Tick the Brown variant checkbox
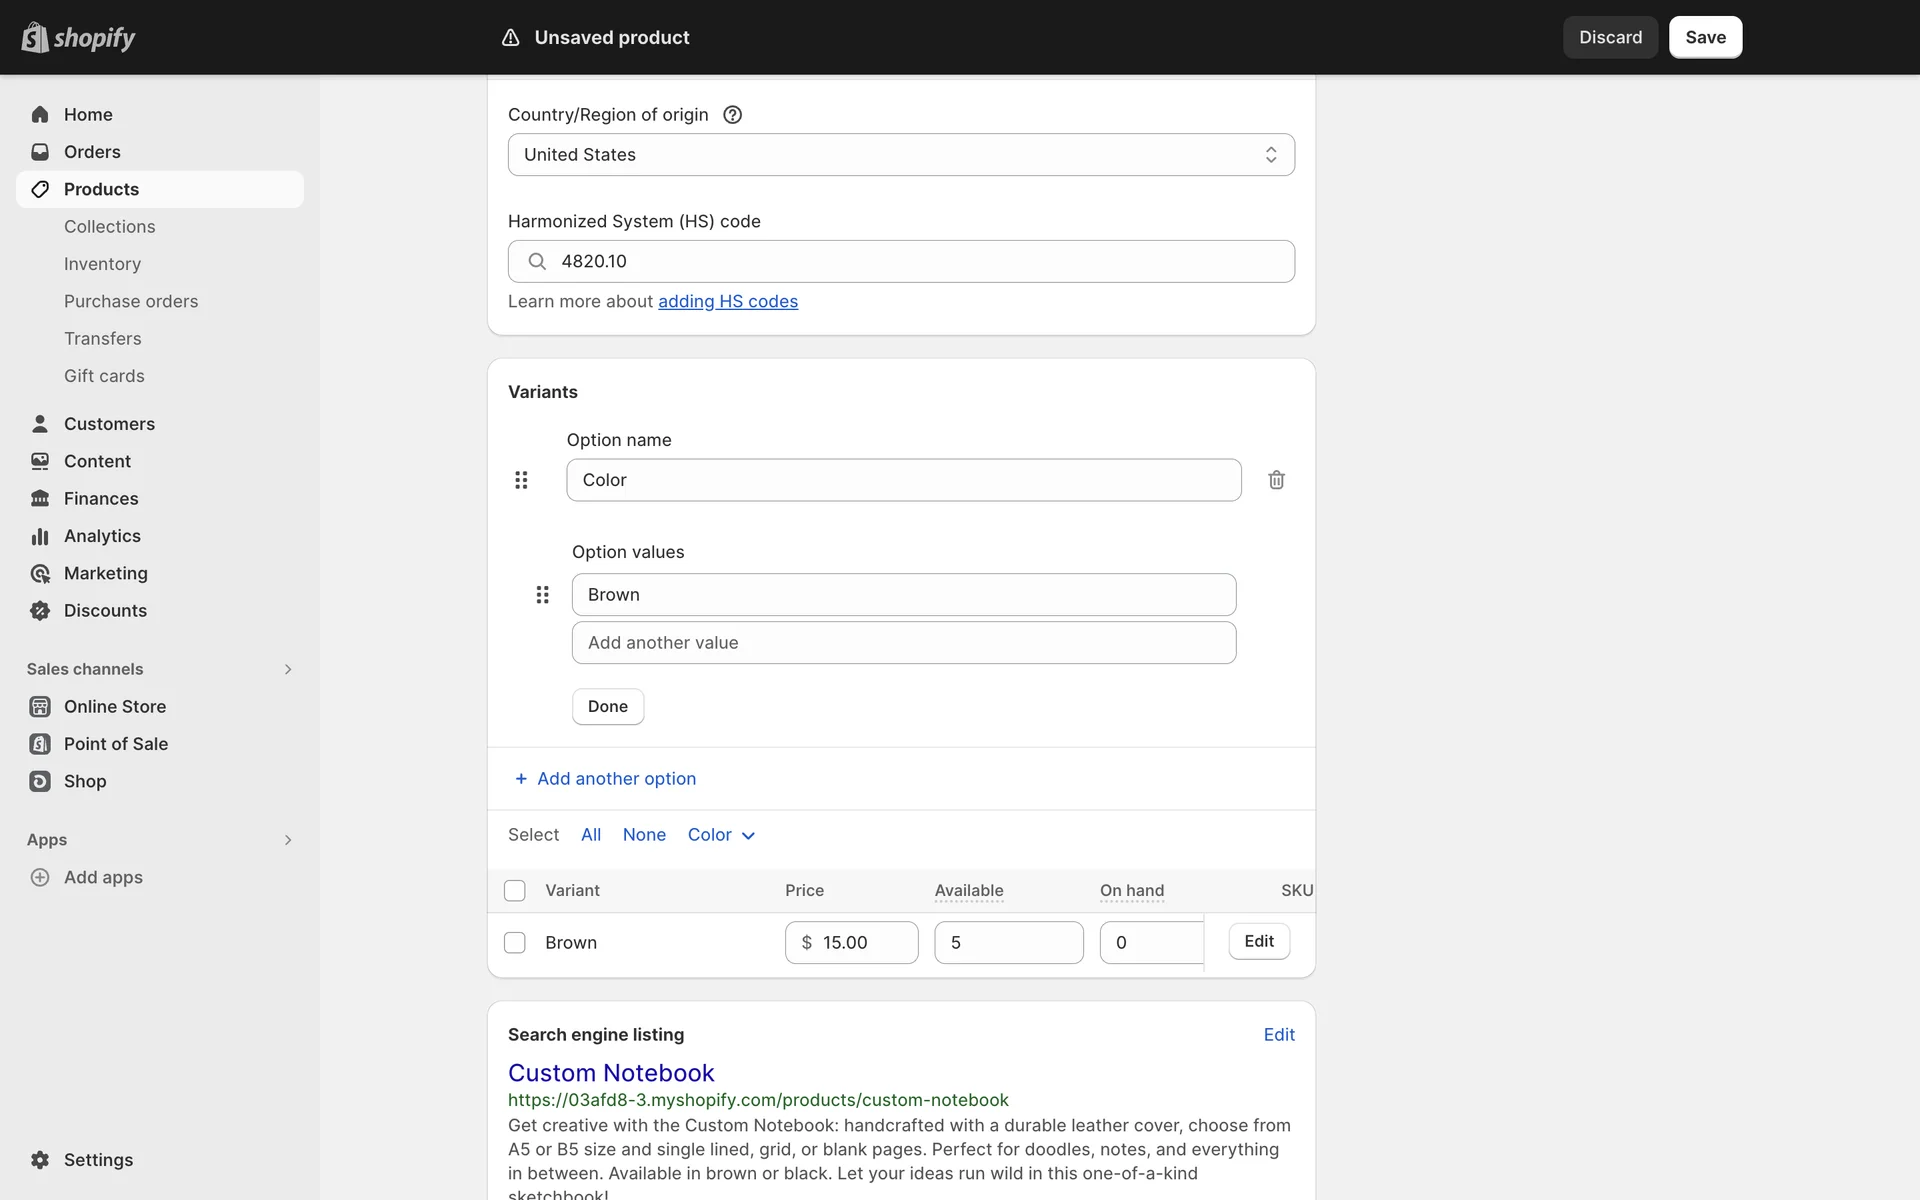1920x1200 pixels. (x=515, y=943)
